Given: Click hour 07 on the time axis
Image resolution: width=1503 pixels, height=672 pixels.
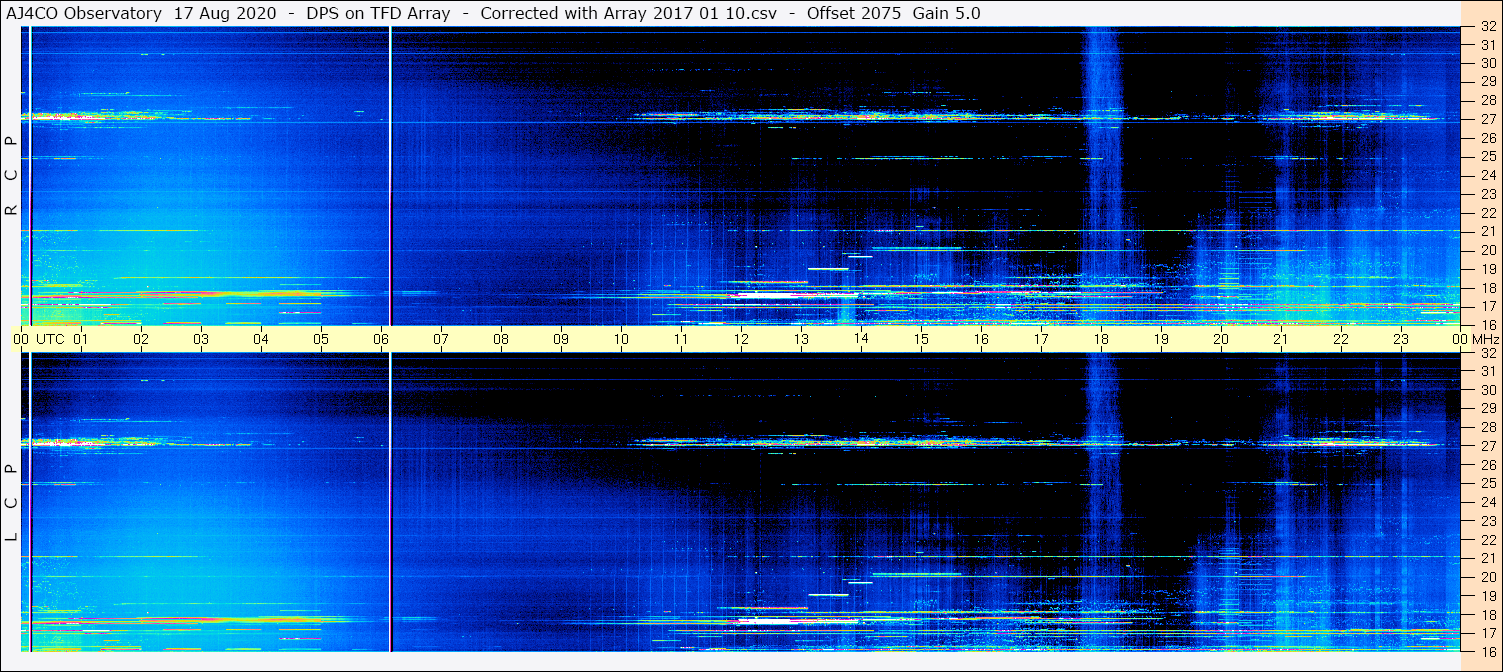Looking at the screenshot, I should click(x=441, y=339).
